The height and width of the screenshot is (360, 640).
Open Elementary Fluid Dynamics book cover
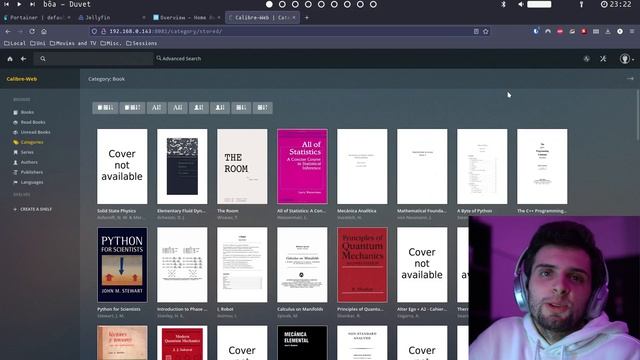(x=182, y=167)
